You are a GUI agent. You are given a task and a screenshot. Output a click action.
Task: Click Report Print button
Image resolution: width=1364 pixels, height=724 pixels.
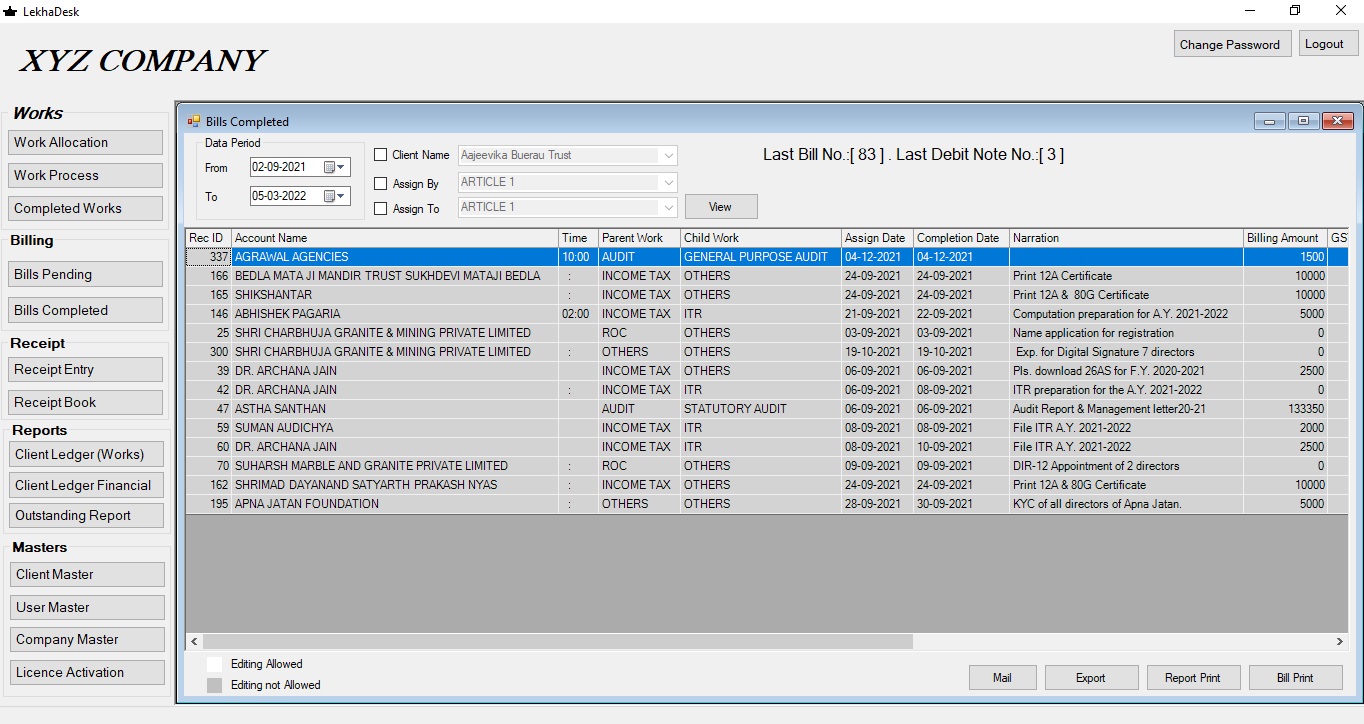tap(1193, 677)
